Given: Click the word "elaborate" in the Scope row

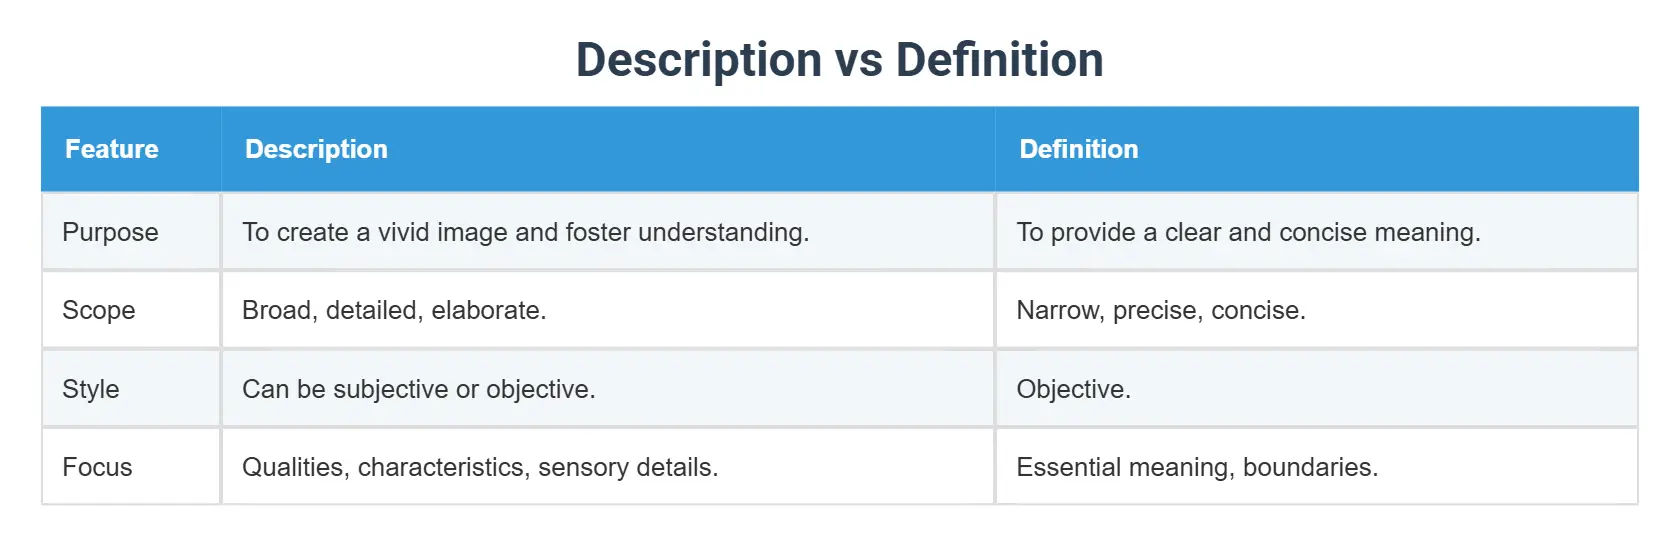Looking at the screenshot, I should (x=488, y=310).
